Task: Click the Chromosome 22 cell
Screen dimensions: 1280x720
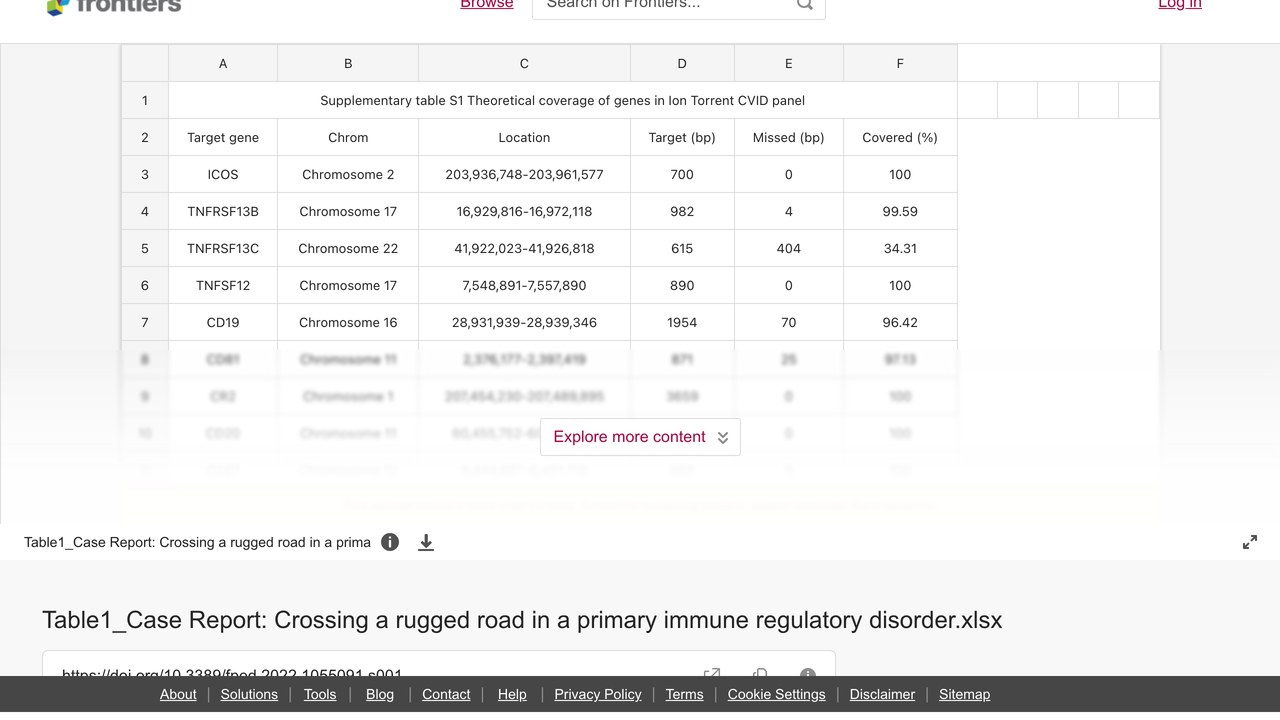Action: tap(348, 248)
